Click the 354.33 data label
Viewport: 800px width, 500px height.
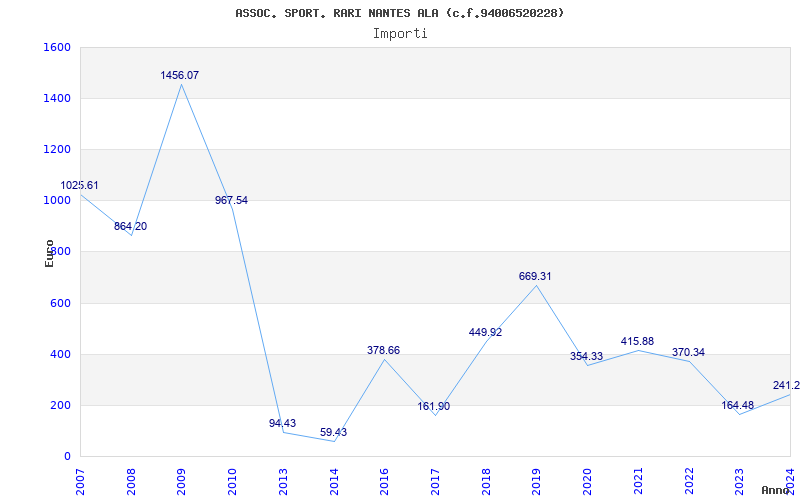(587, 357)
